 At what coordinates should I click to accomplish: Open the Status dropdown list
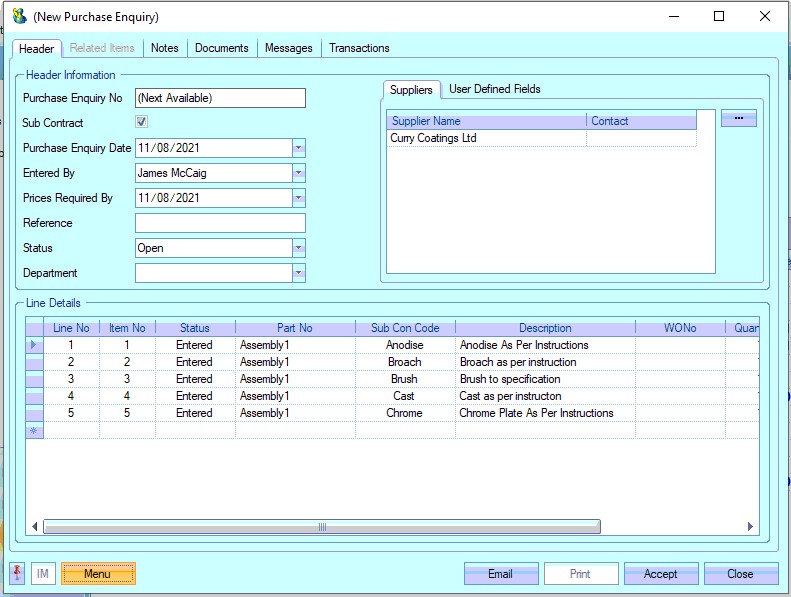(298, 248)
